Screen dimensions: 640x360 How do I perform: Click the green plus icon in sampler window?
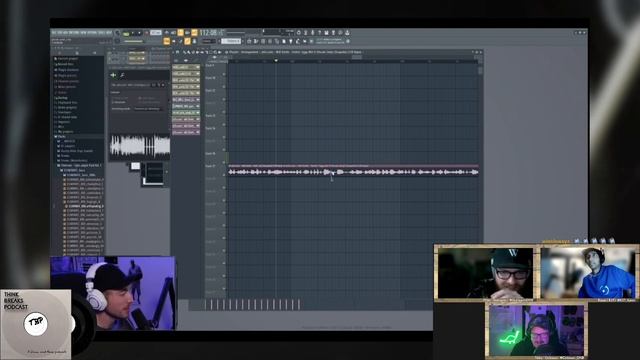click(x=113, y=75)
